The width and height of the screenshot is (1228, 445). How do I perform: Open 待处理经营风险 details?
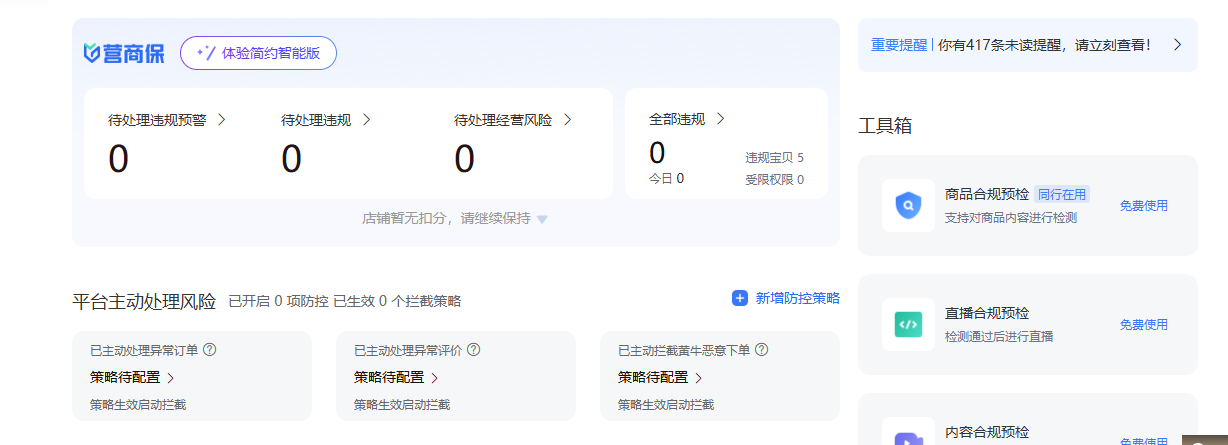point(512,120)
